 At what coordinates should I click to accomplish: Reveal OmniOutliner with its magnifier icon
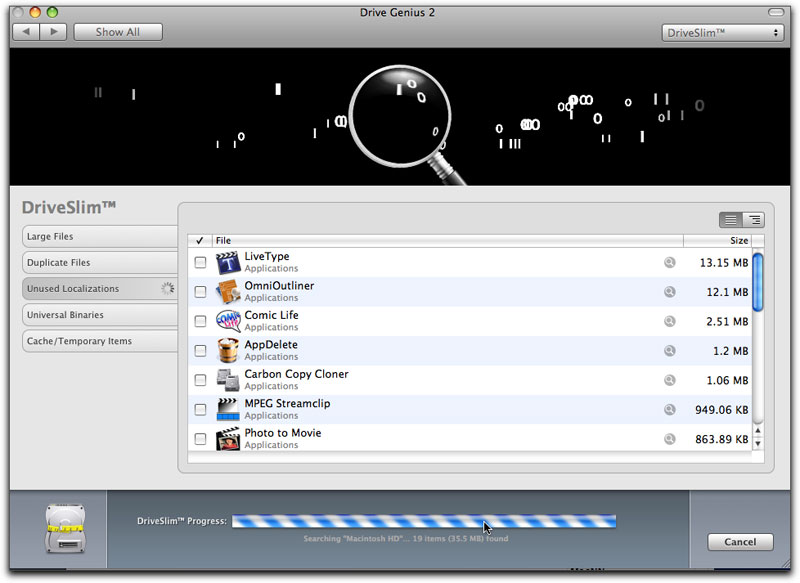click(x=669, y=292)
